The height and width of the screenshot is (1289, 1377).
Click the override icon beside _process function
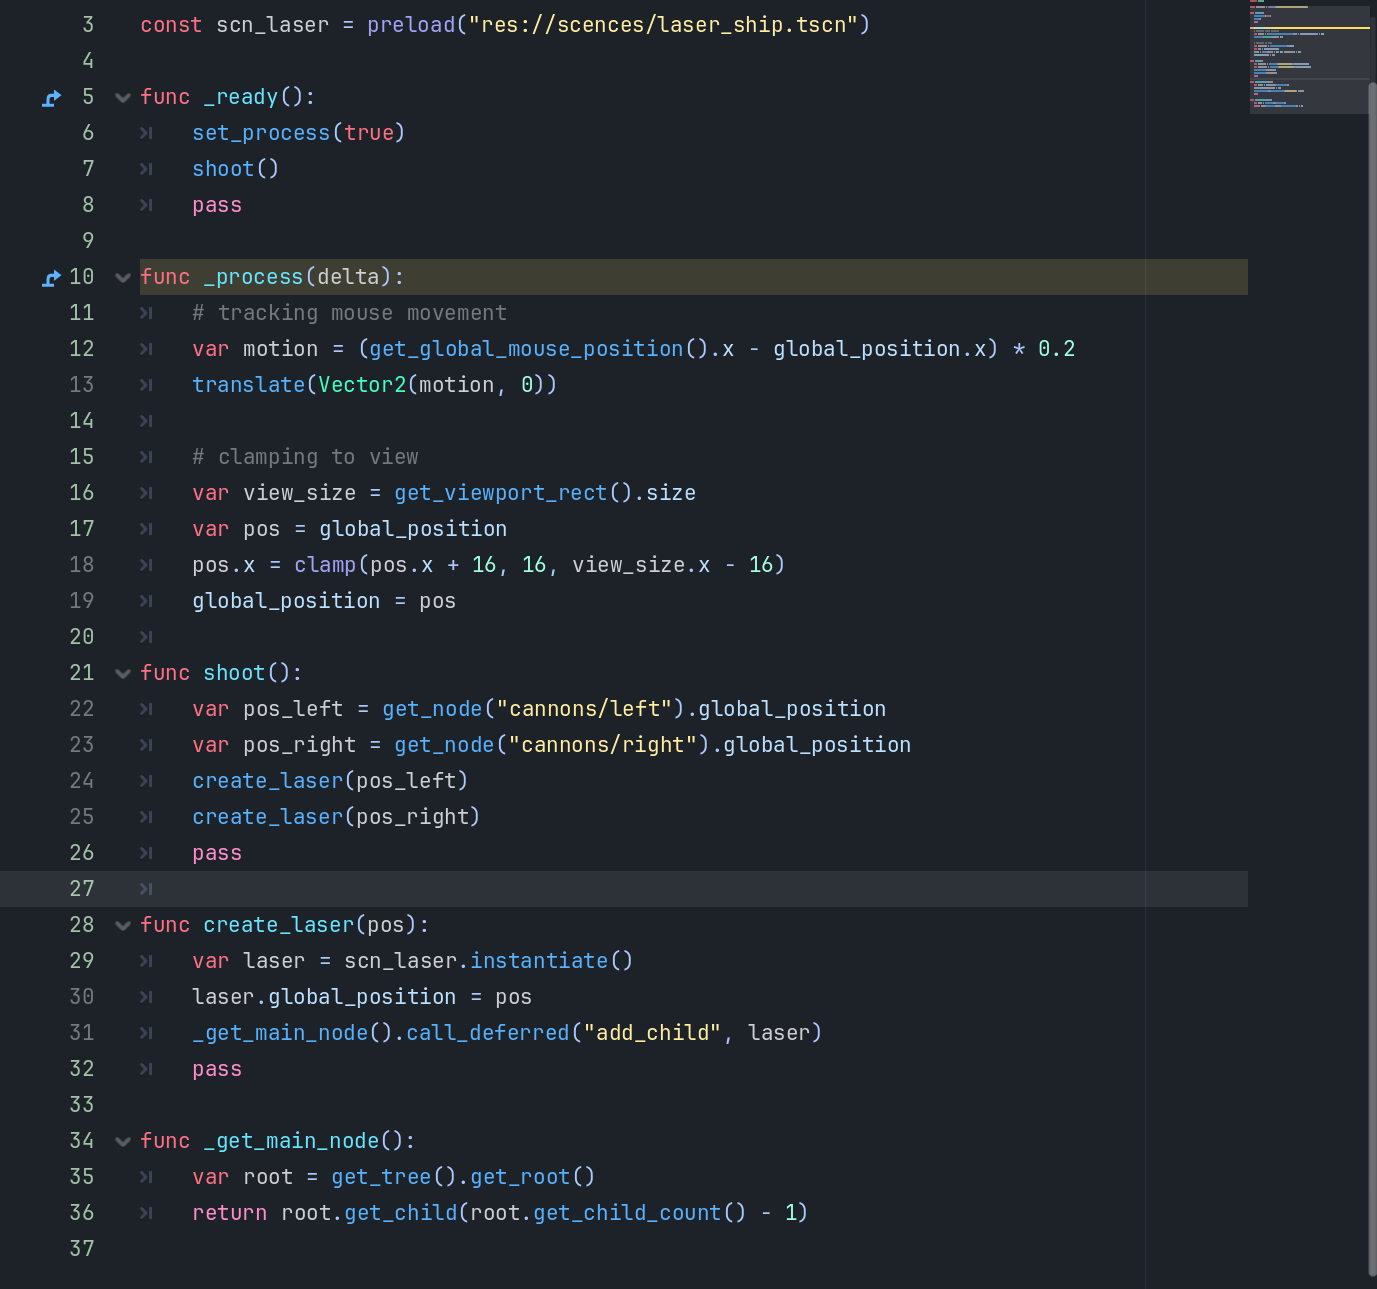[x=52, y=278]
